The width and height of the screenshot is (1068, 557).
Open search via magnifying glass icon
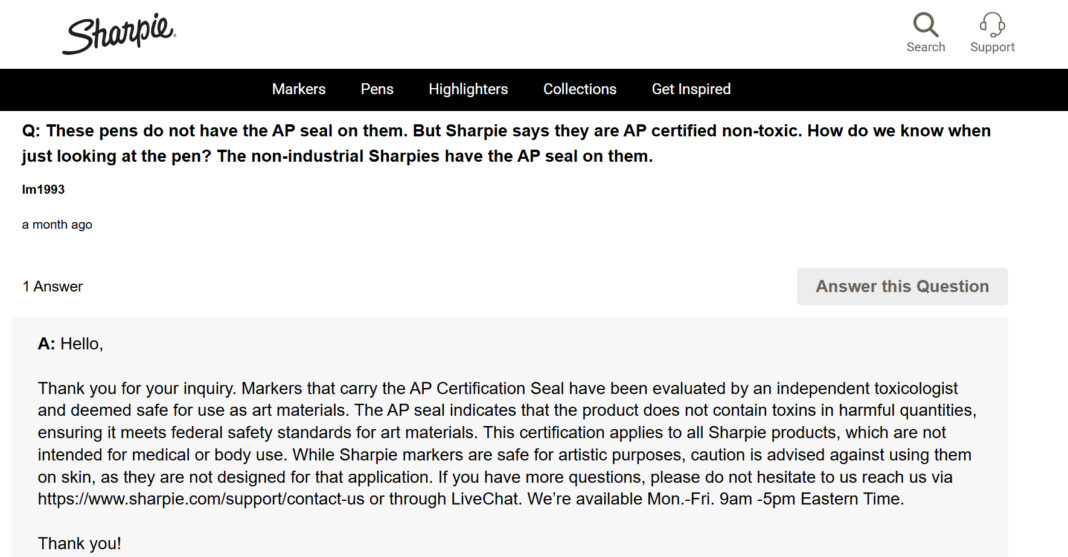[x=926, y=25]
